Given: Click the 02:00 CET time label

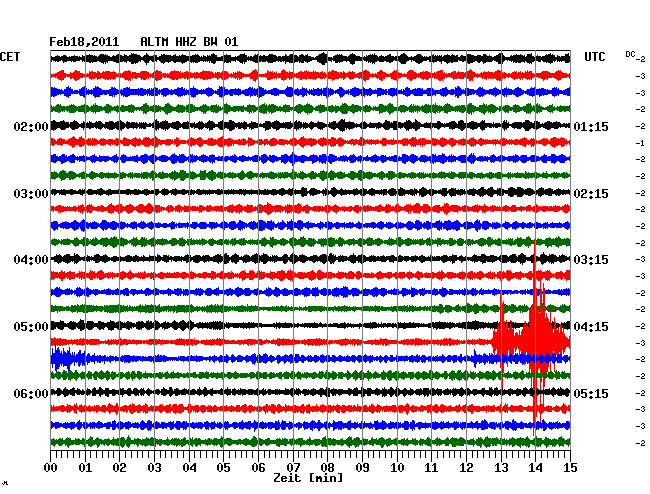Looking at the screenshot, I should [x=31, y=126].
